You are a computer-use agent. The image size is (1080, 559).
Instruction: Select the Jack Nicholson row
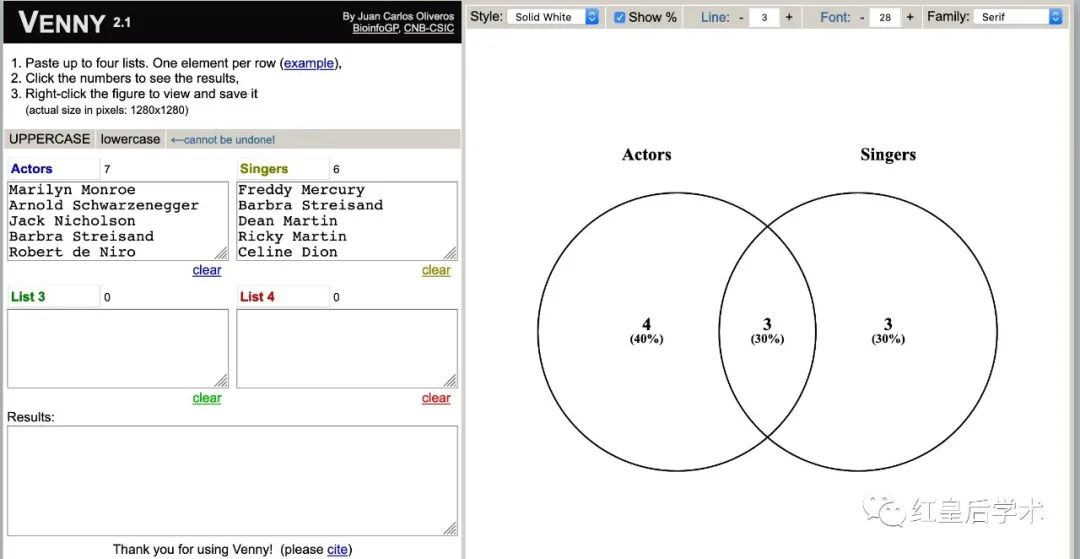[72, 221]
